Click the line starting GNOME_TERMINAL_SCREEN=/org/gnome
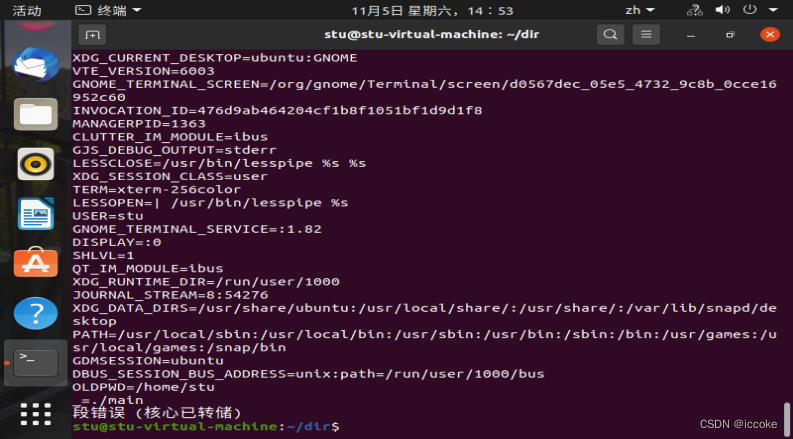Viewport: 793px width, 439px height. [x=424, y=91]
